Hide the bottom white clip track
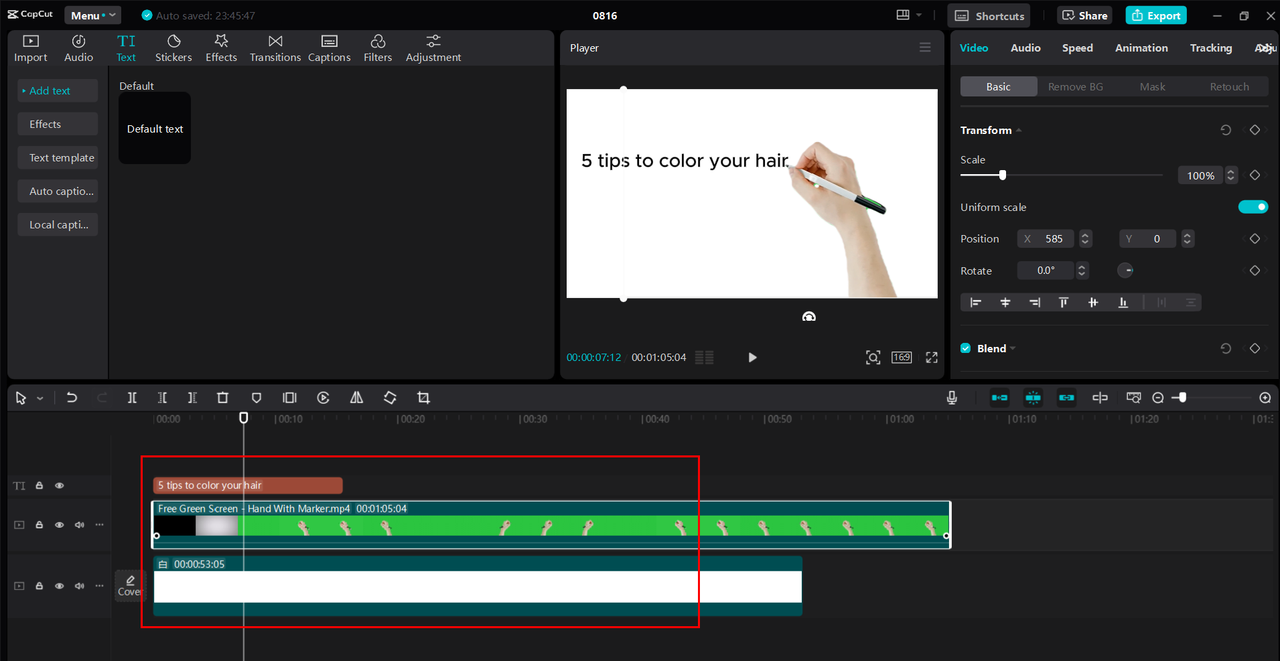Screen dimensions: 1280x661 click(x=59, y=586)
